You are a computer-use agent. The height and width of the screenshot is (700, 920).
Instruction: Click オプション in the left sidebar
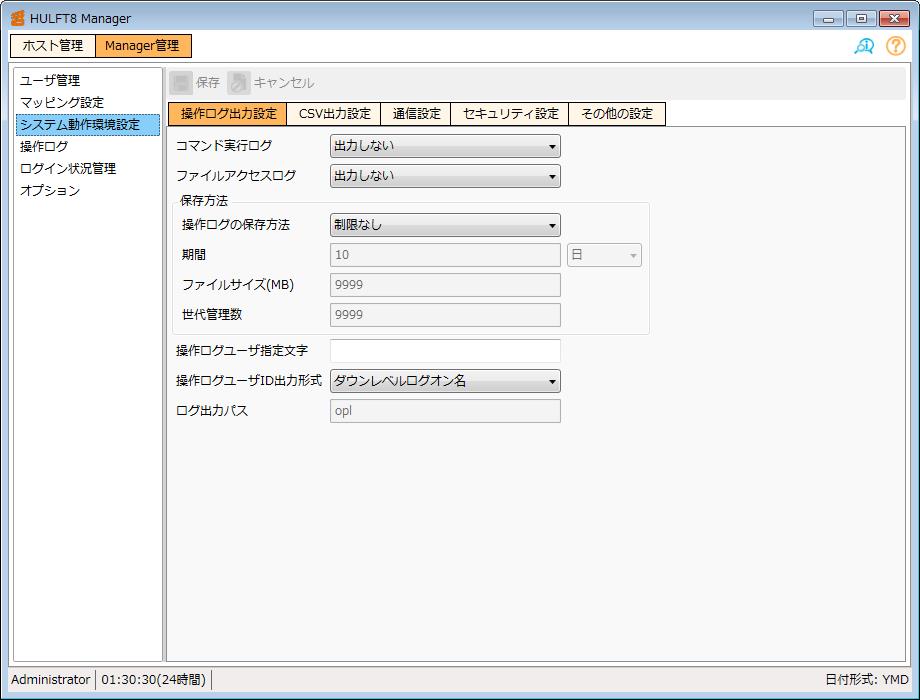(50, 191)
